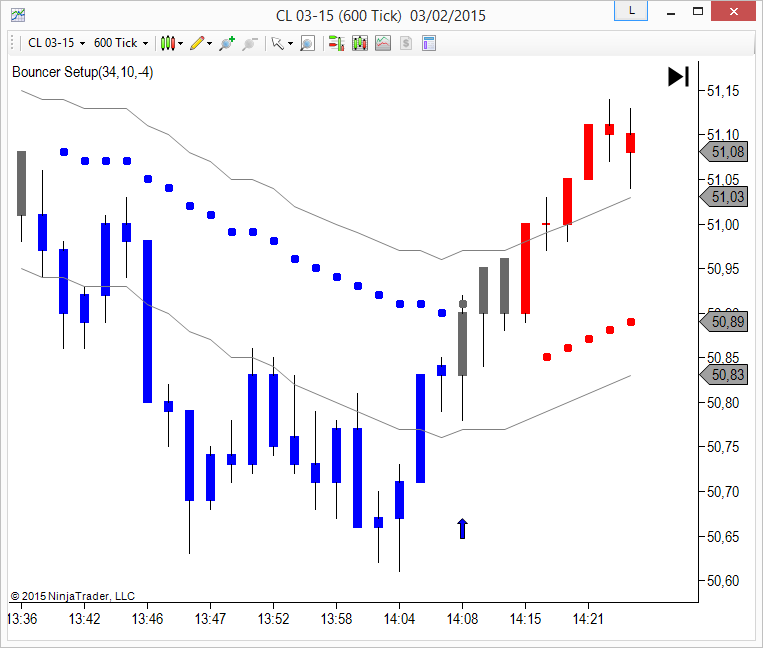Click the Data Box dollar icon
This screenshot has width=763, height=648.
click(406, 43)
